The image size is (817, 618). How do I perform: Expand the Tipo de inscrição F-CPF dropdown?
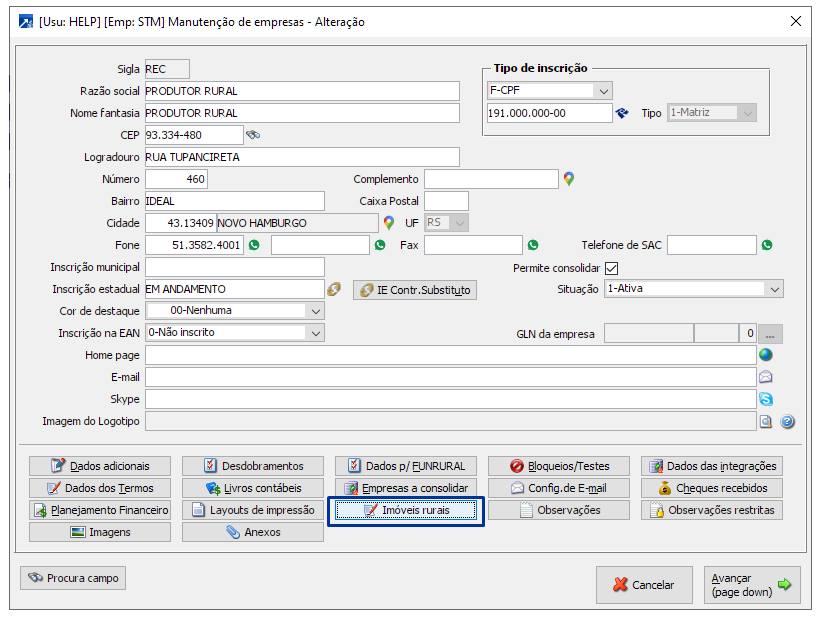pyautogui.click(x=602, y=91)
